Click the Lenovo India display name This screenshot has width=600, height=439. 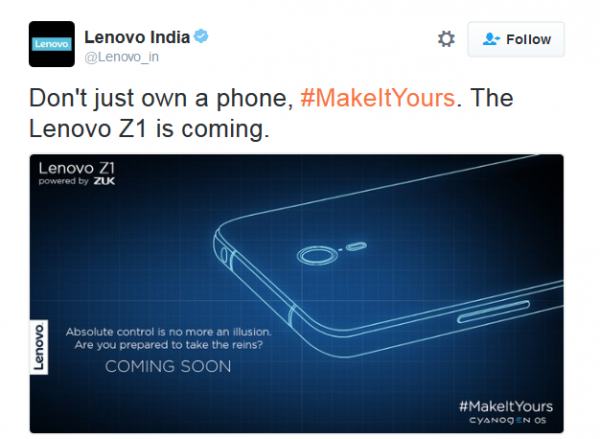point(137,37)
